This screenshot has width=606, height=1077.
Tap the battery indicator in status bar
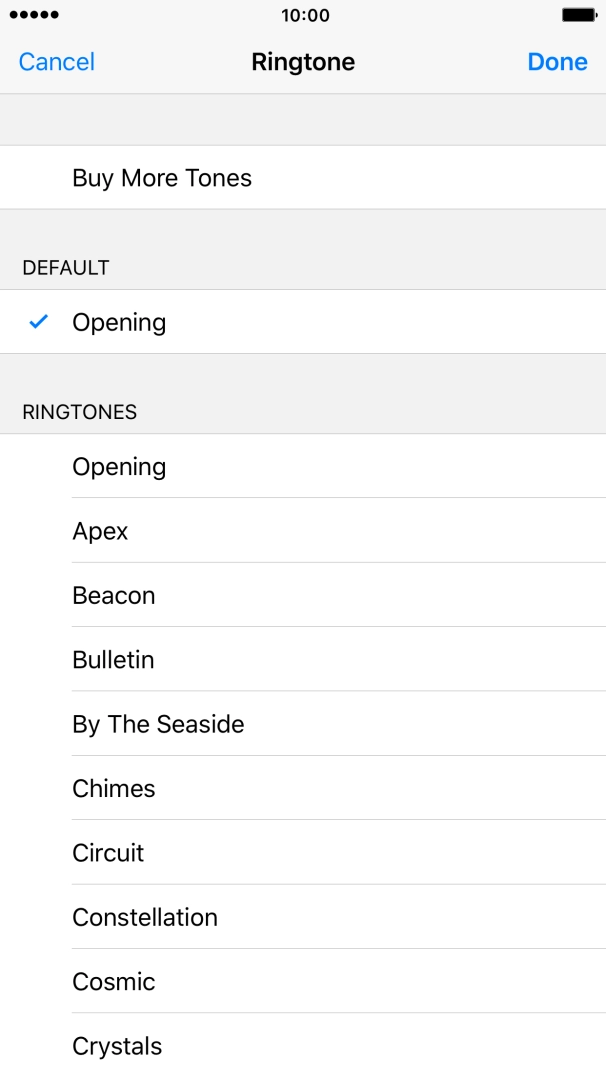tap(578, 14)
